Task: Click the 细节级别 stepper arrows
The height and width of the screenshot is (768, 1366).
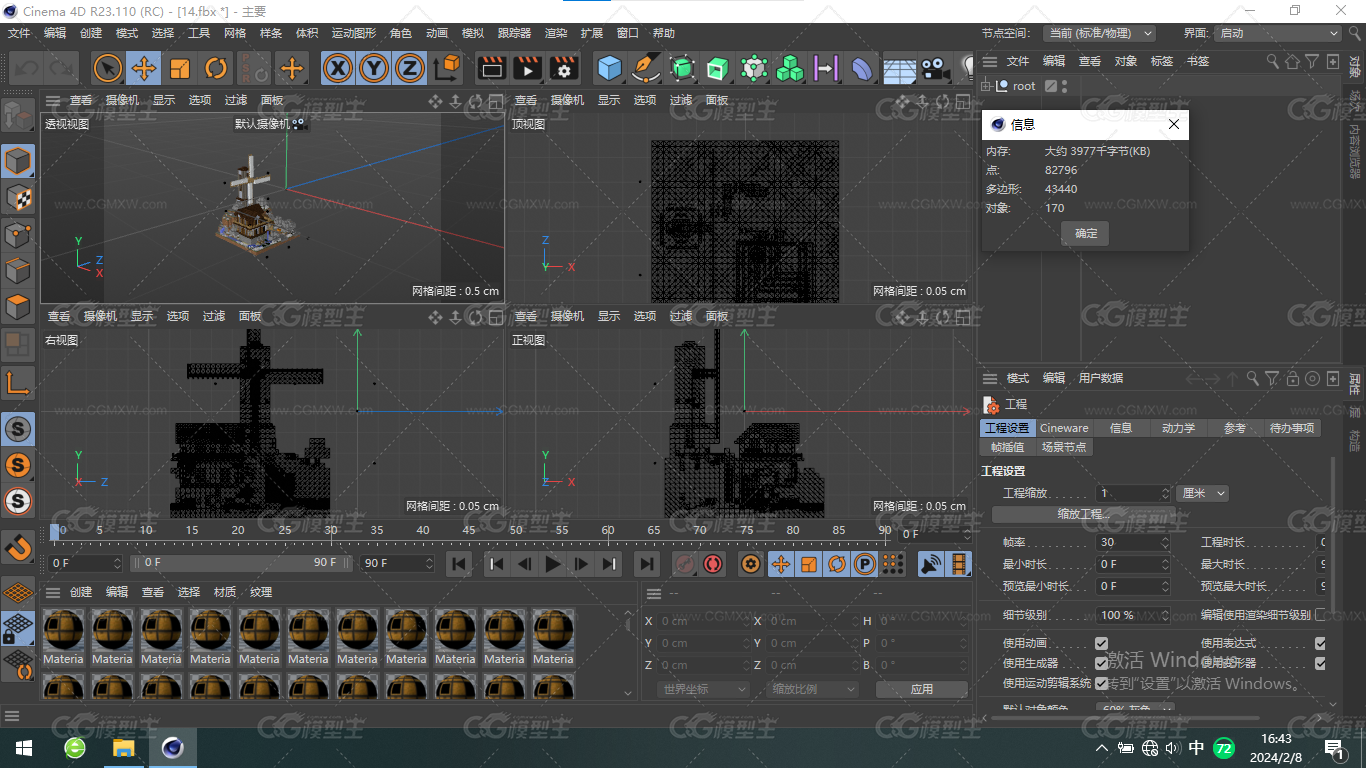Action: point(1165,615)
